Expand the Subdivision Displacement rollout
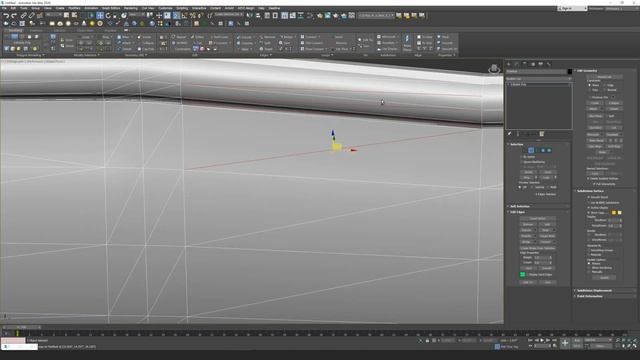Screen dimensions: 640x360 594,291
